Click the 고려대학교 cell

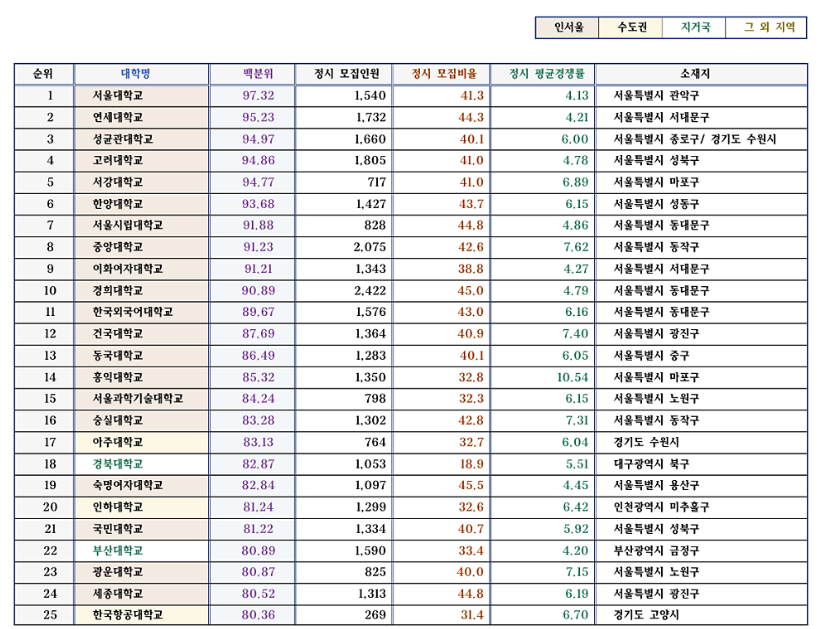[x=141, y=161]
